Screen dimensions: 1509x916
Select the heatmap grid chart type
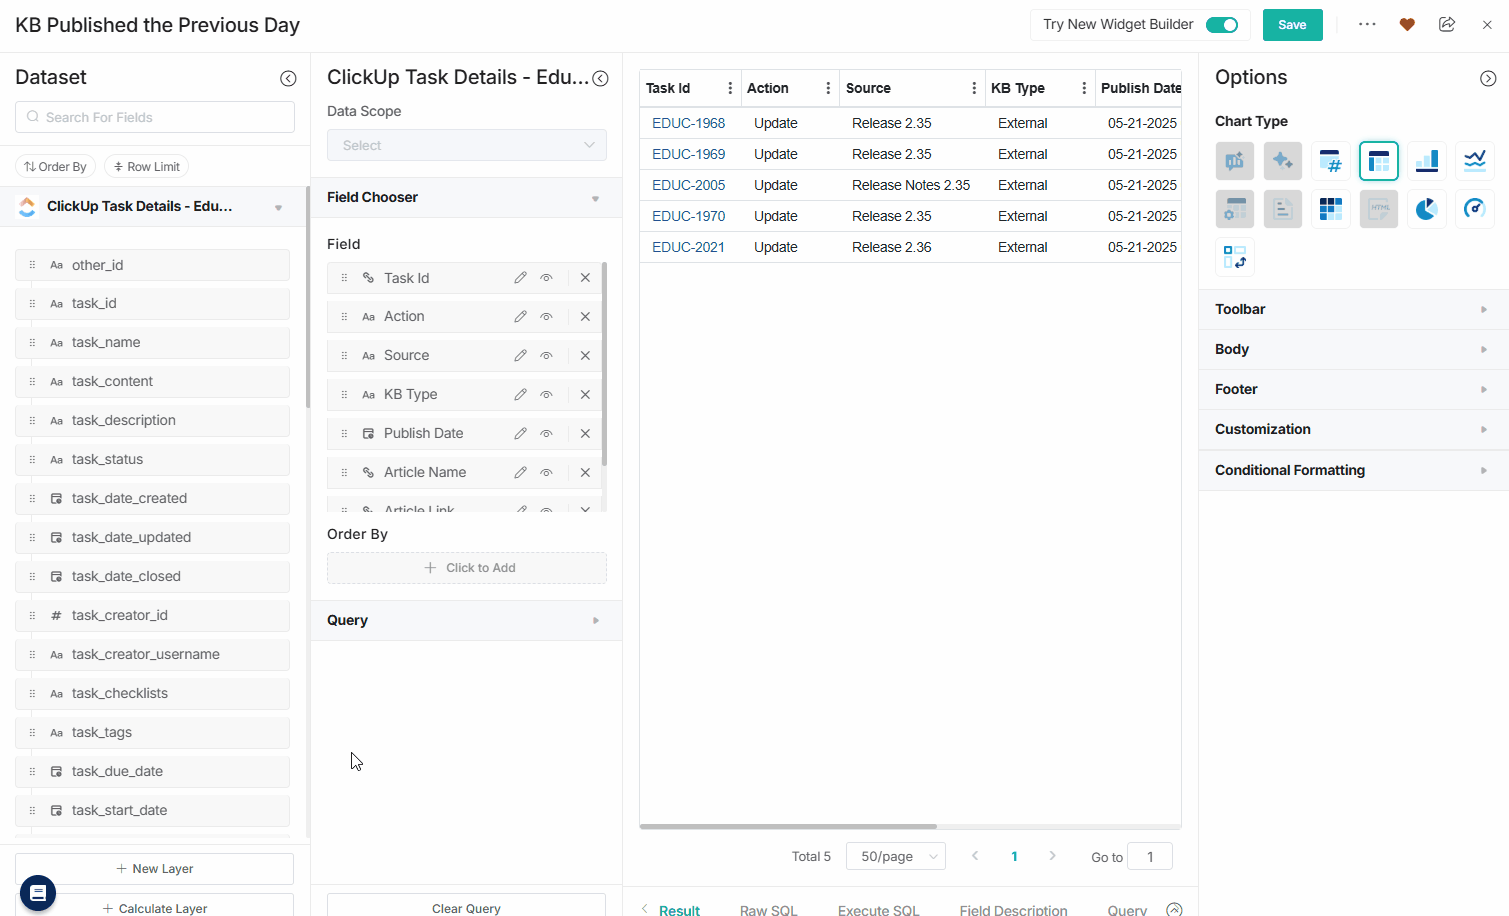pyautogui.click(x=1330, y=209)
